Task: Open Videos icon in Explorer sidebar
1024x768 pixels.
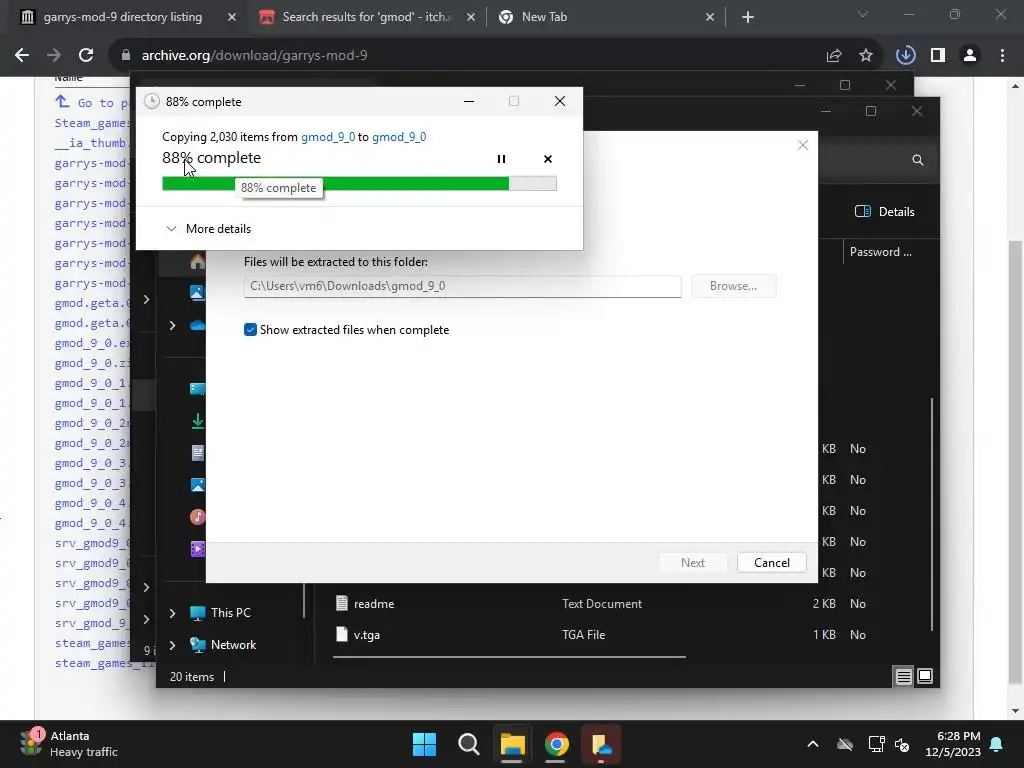Action: [197, 549]
